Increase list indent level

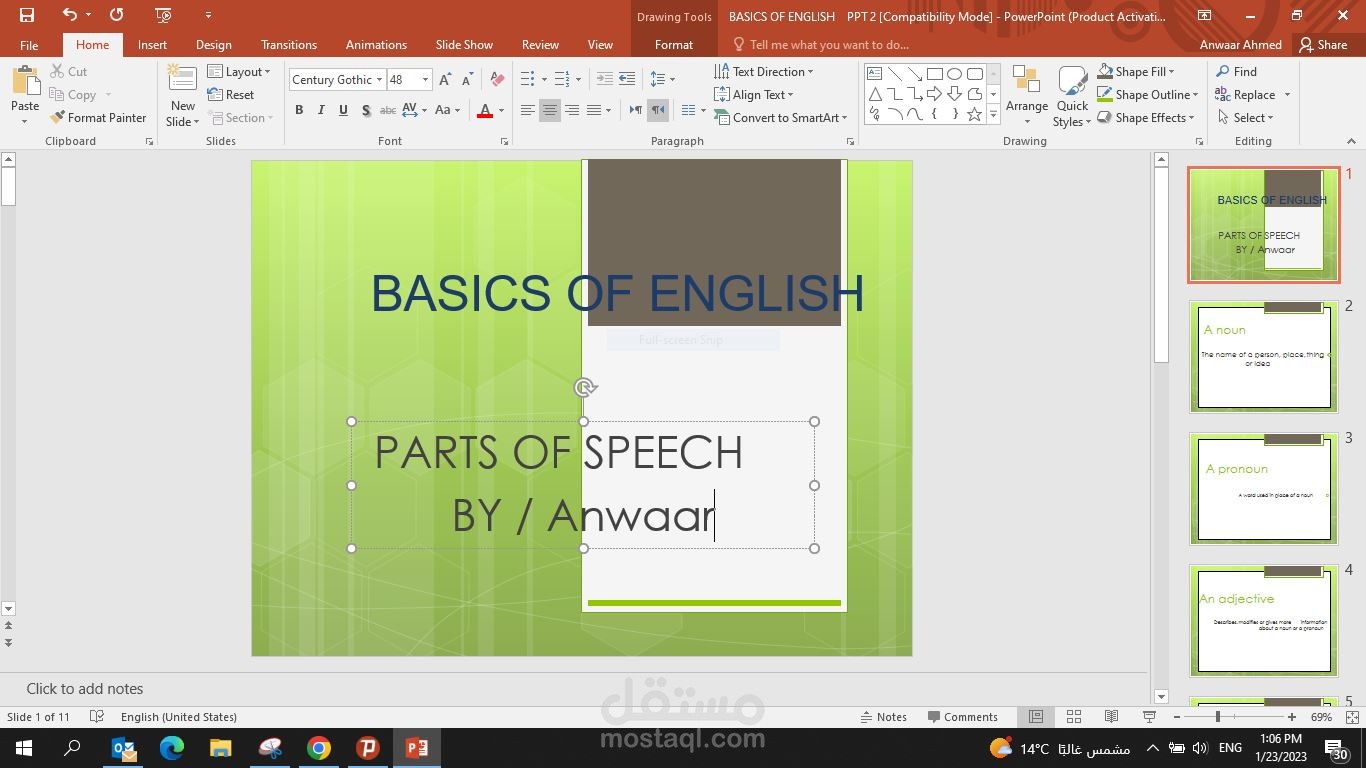(627, 79)
